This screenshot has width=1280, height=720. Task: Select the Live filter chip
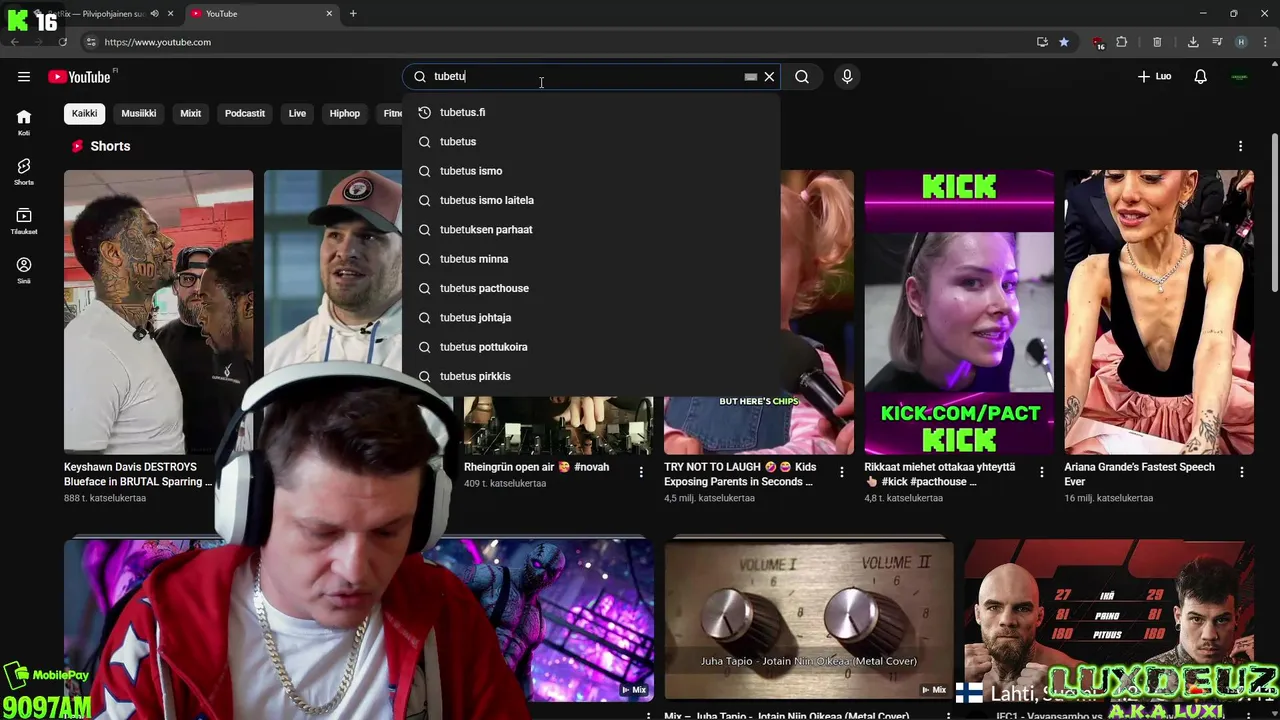click(x=297, y=113)
